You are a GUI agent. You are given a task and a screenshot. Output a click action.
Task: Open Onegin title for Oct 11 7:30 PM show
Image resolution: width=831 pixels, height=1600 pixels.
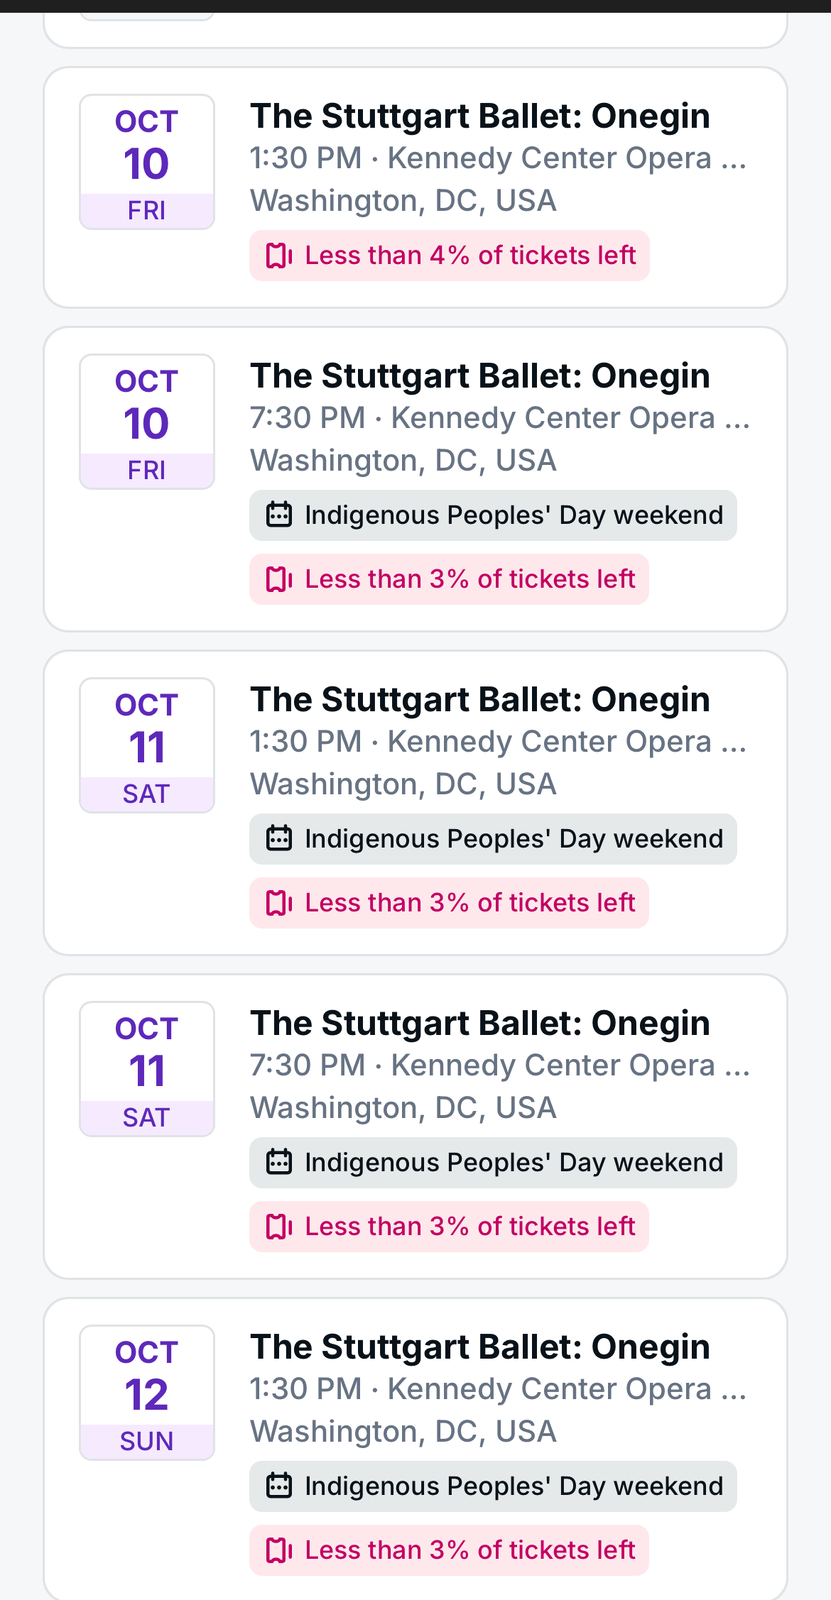[x=480, y=1023]
